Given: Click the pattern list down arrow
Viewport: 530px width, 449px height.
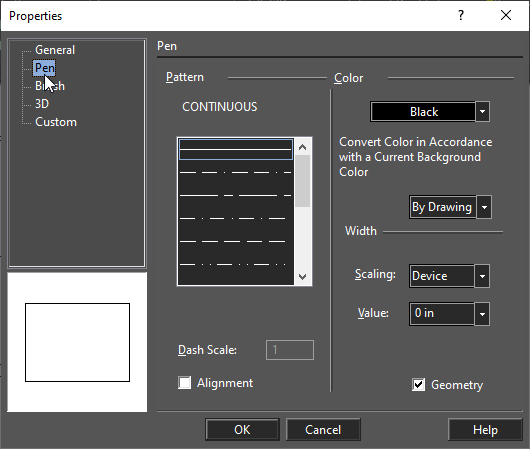Looking at the screenshot, I should coord(303,277).
